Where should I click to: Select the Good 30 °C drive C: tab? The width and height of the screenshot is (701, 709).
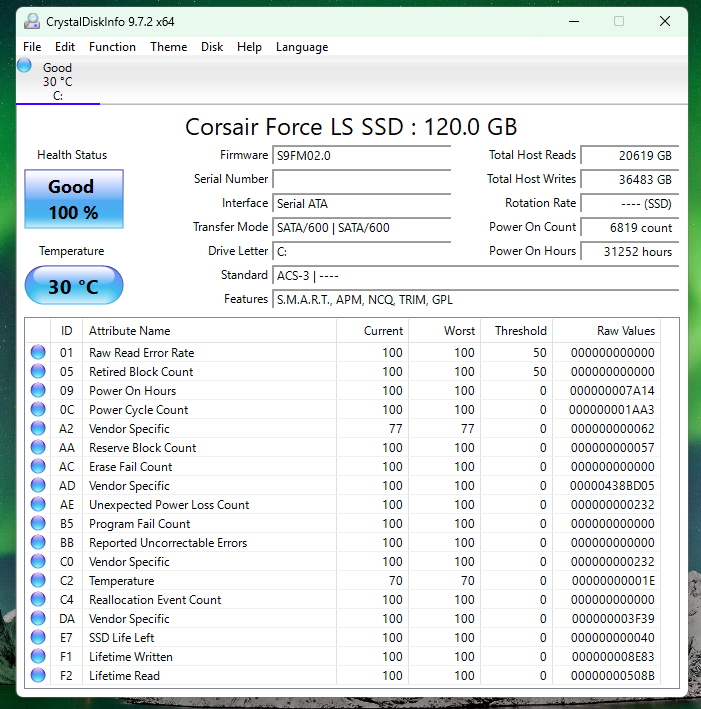tap(57, 82)
